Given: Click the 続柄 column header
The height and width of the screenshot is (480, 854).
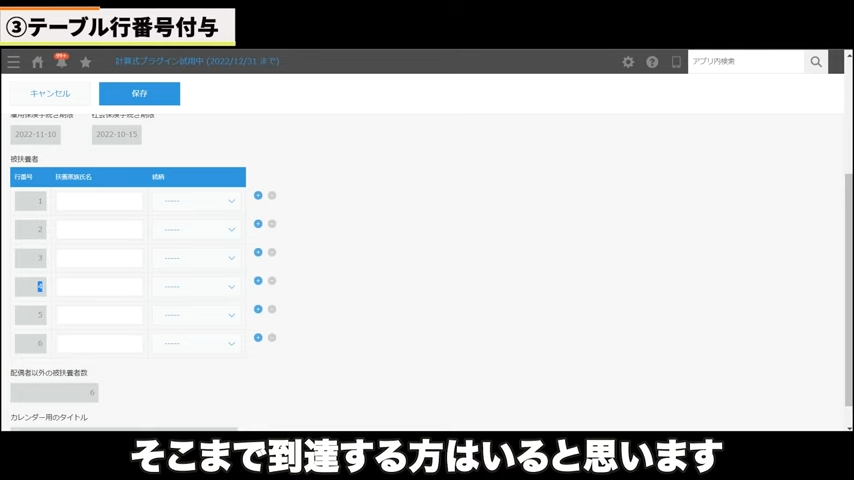Looking at the screenshot, I should pos(158,177).
